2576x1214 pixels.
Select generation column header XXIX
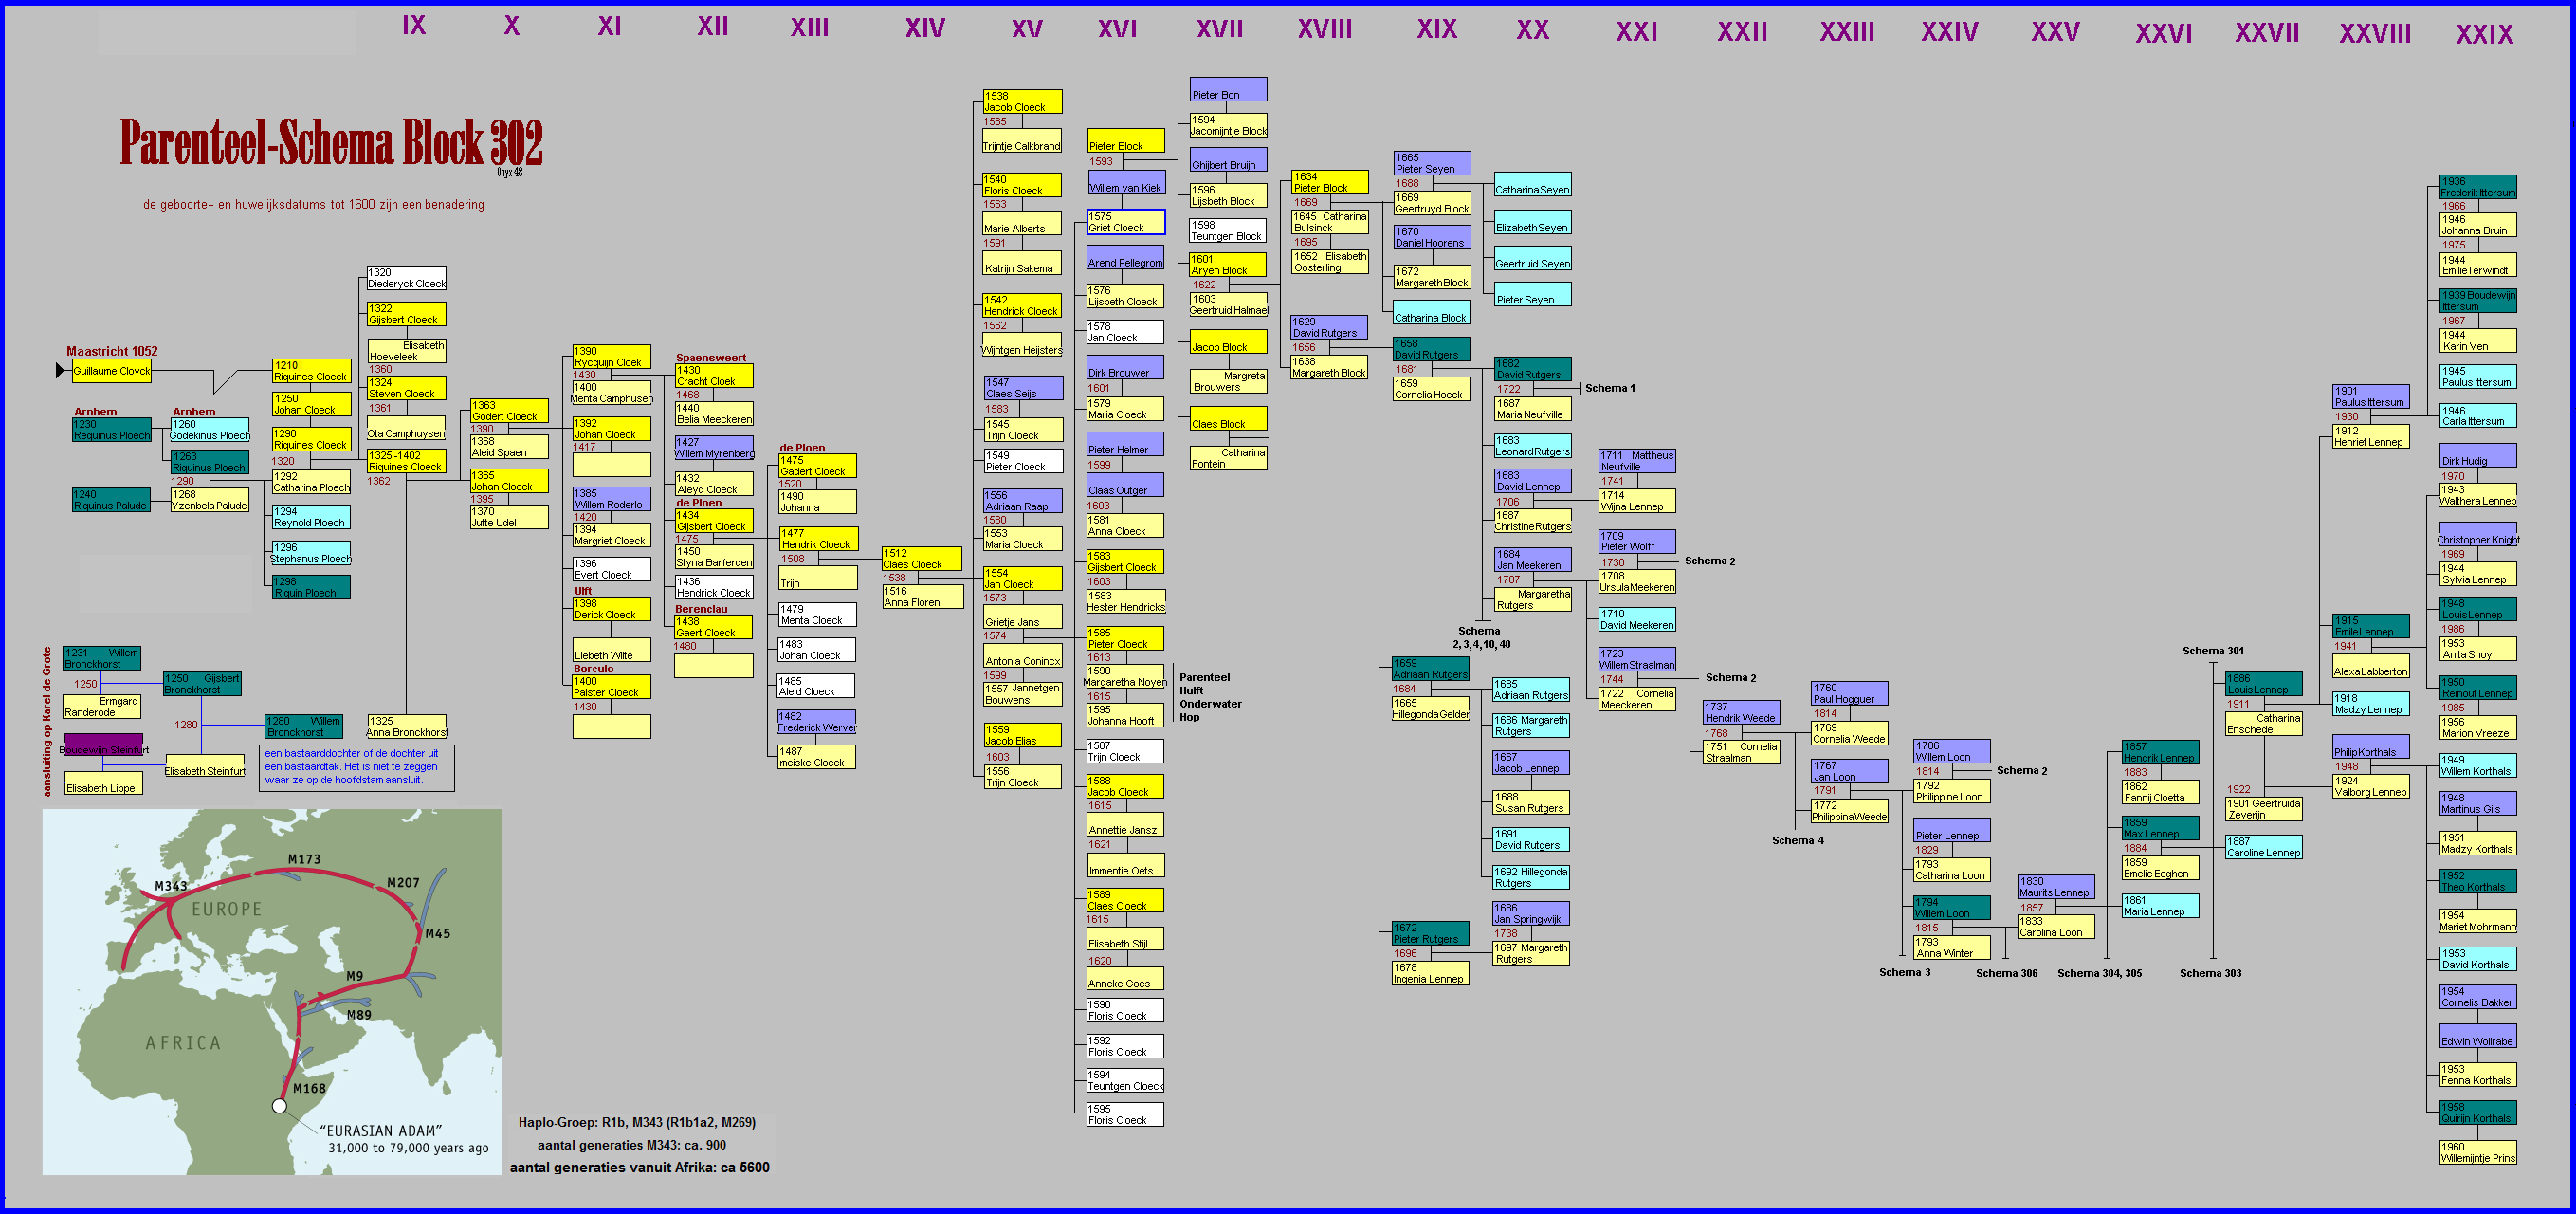pos(2484,34)
